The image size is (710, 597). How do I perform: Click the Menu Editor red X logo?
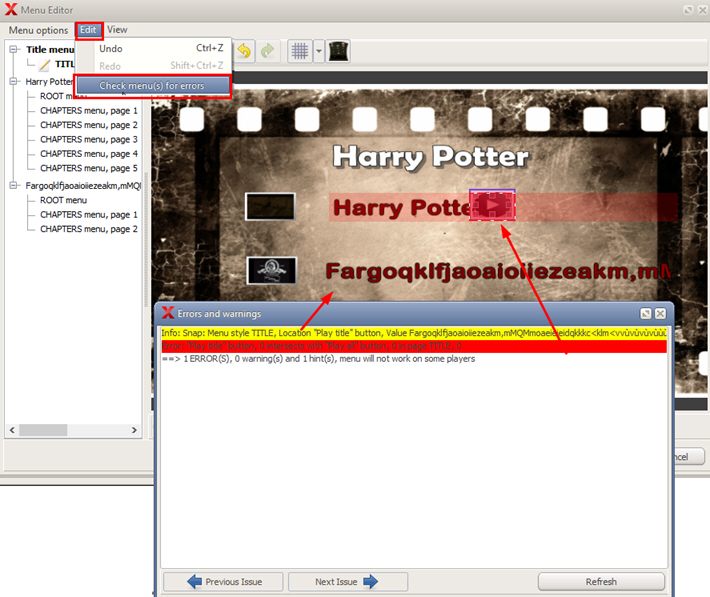11,10
